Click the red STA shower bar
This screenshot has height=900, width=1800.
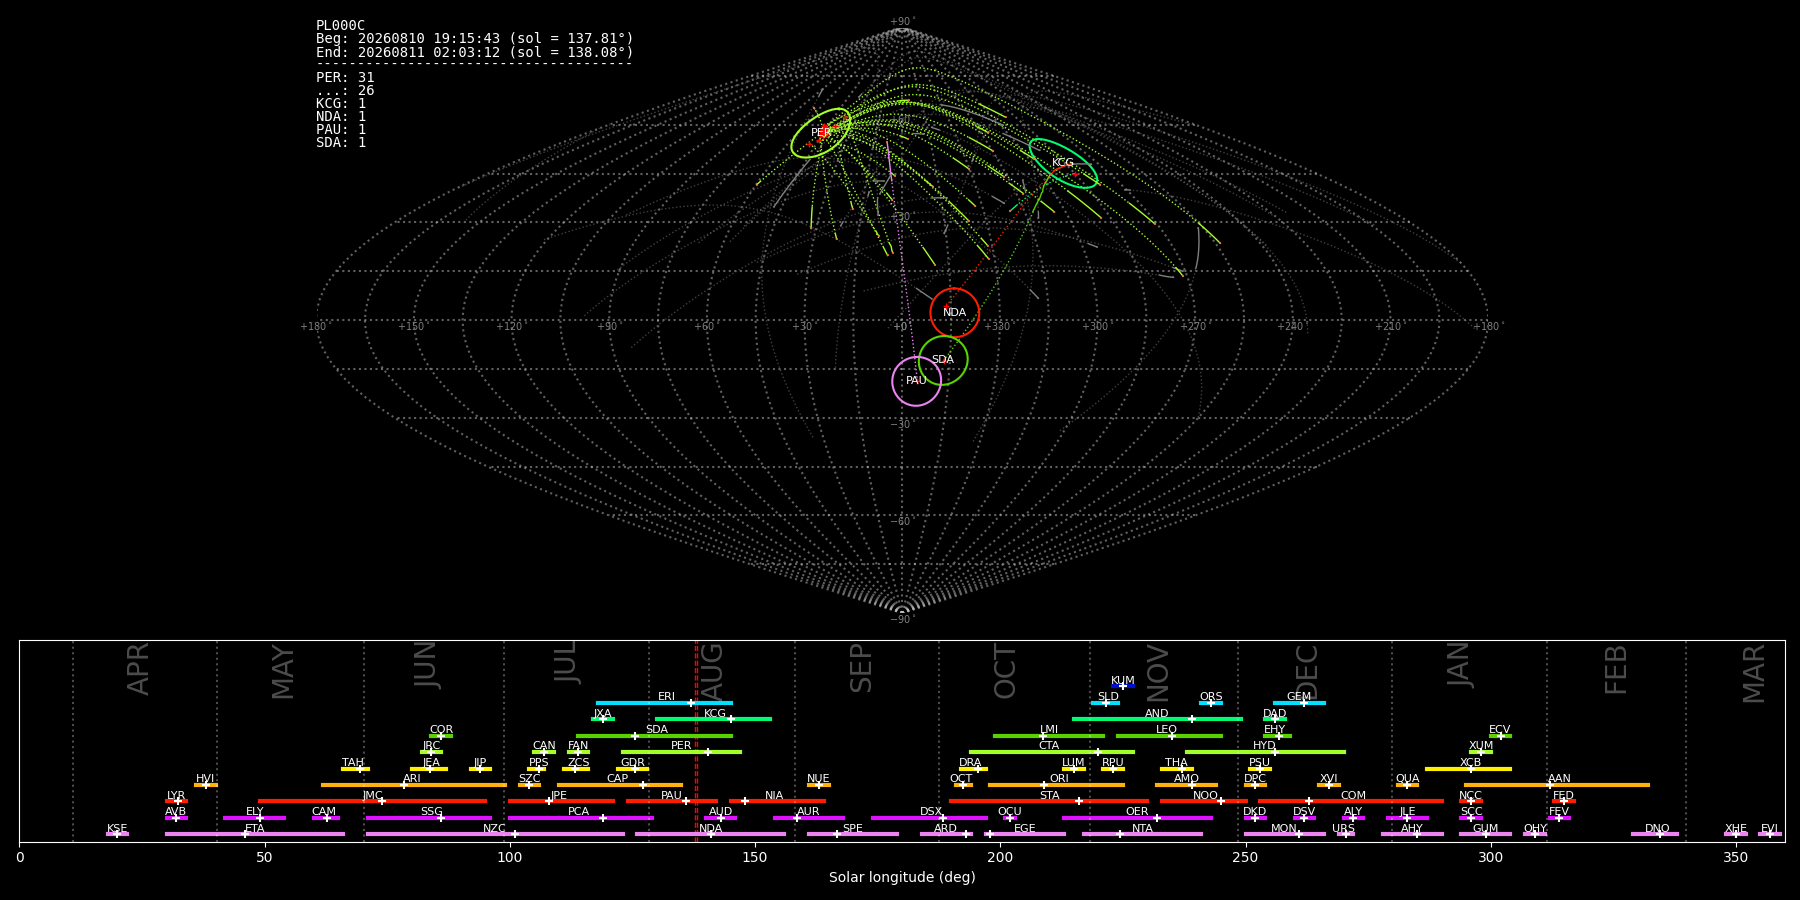pos(1049,801)
